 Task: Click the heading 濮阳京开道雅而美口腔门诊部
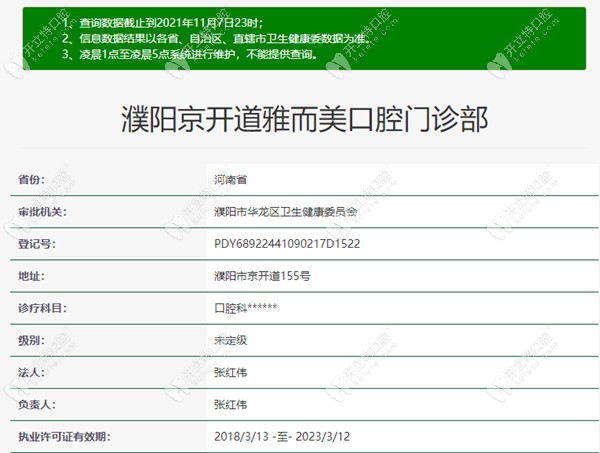(304, 119)
